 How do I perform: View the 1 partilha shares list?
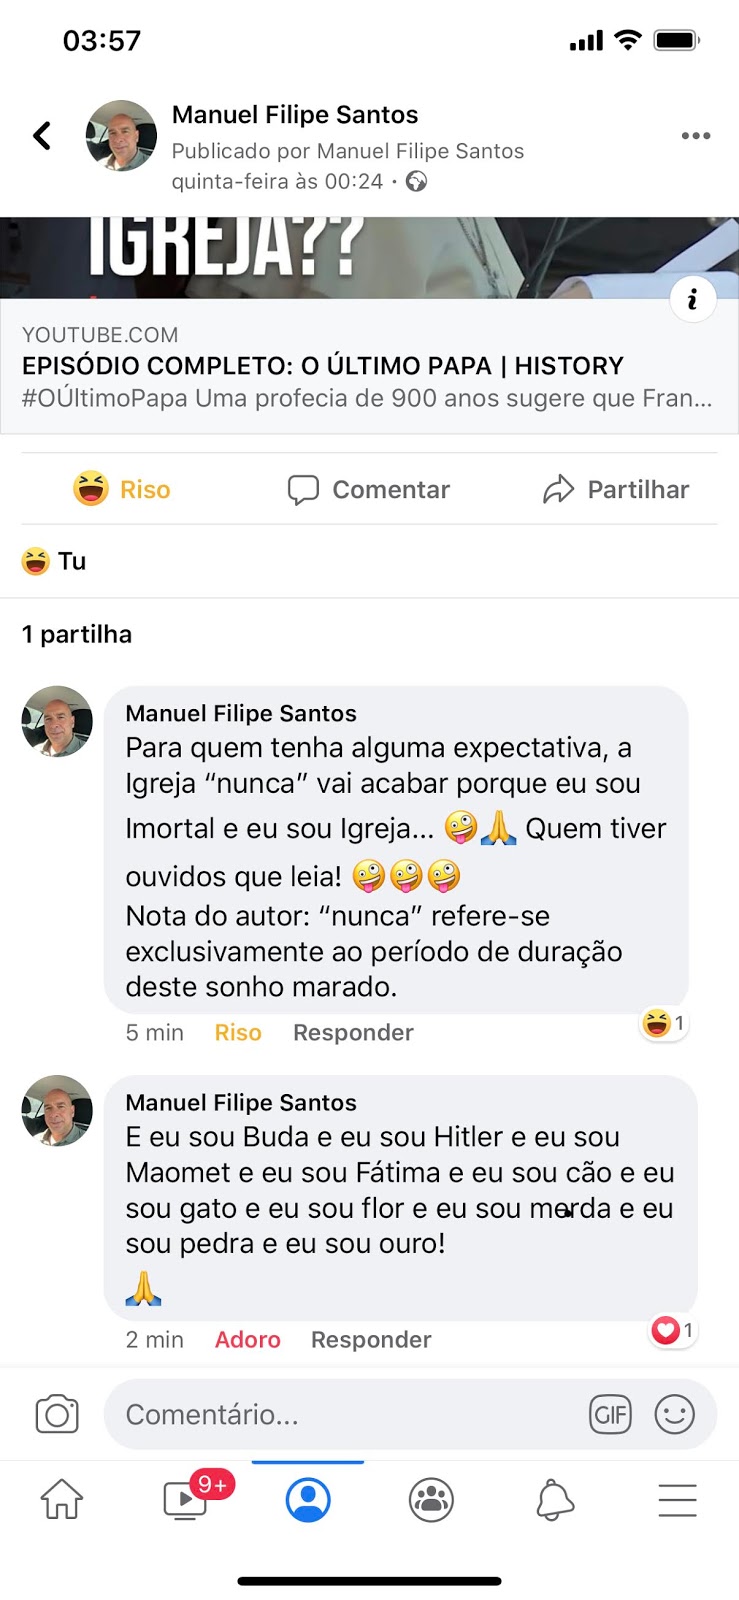coord(77,634)
